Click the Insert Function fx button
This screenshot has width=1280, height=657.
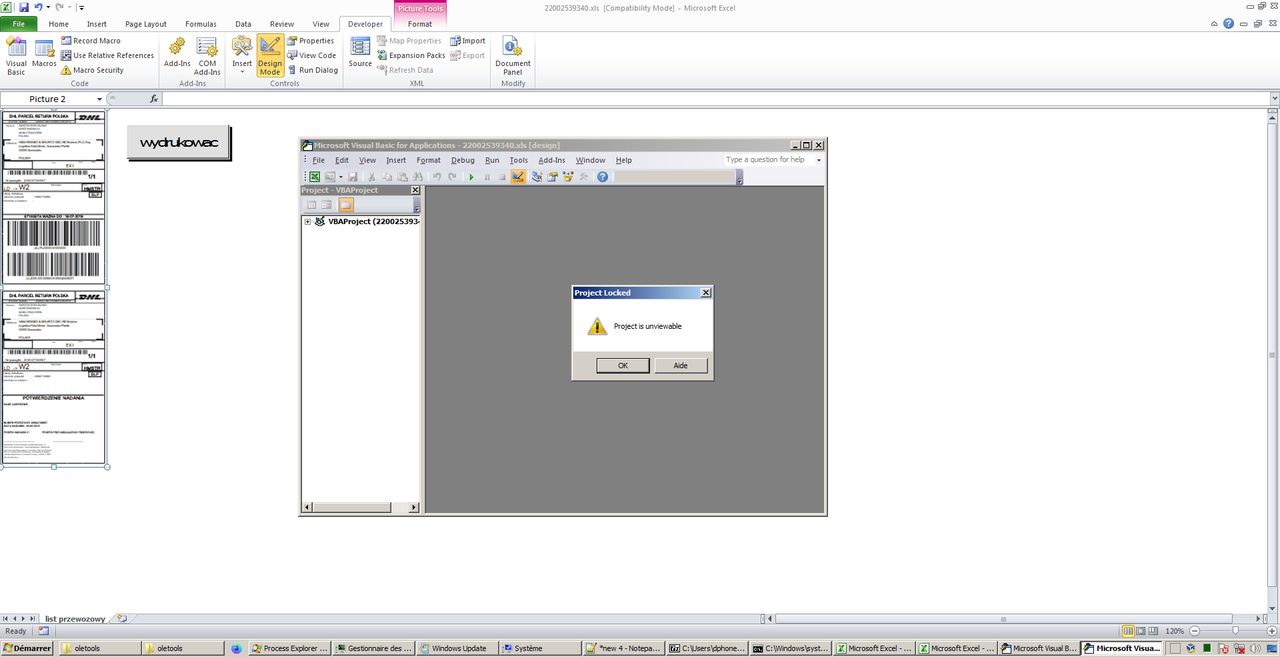[x=154, y=99]
